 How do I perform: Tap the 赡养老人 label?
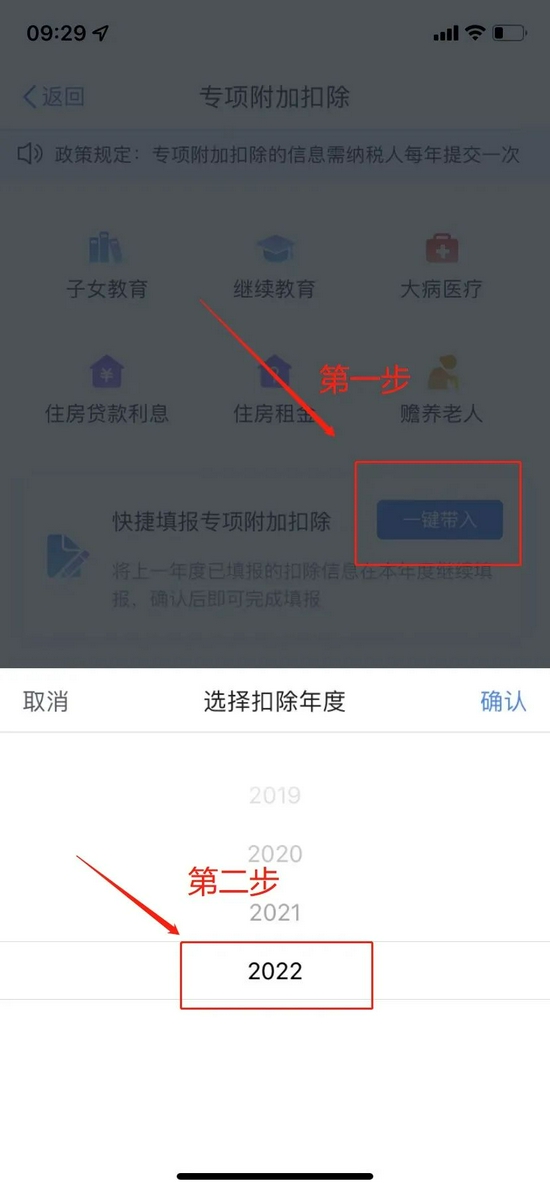(x=442, y=414)
